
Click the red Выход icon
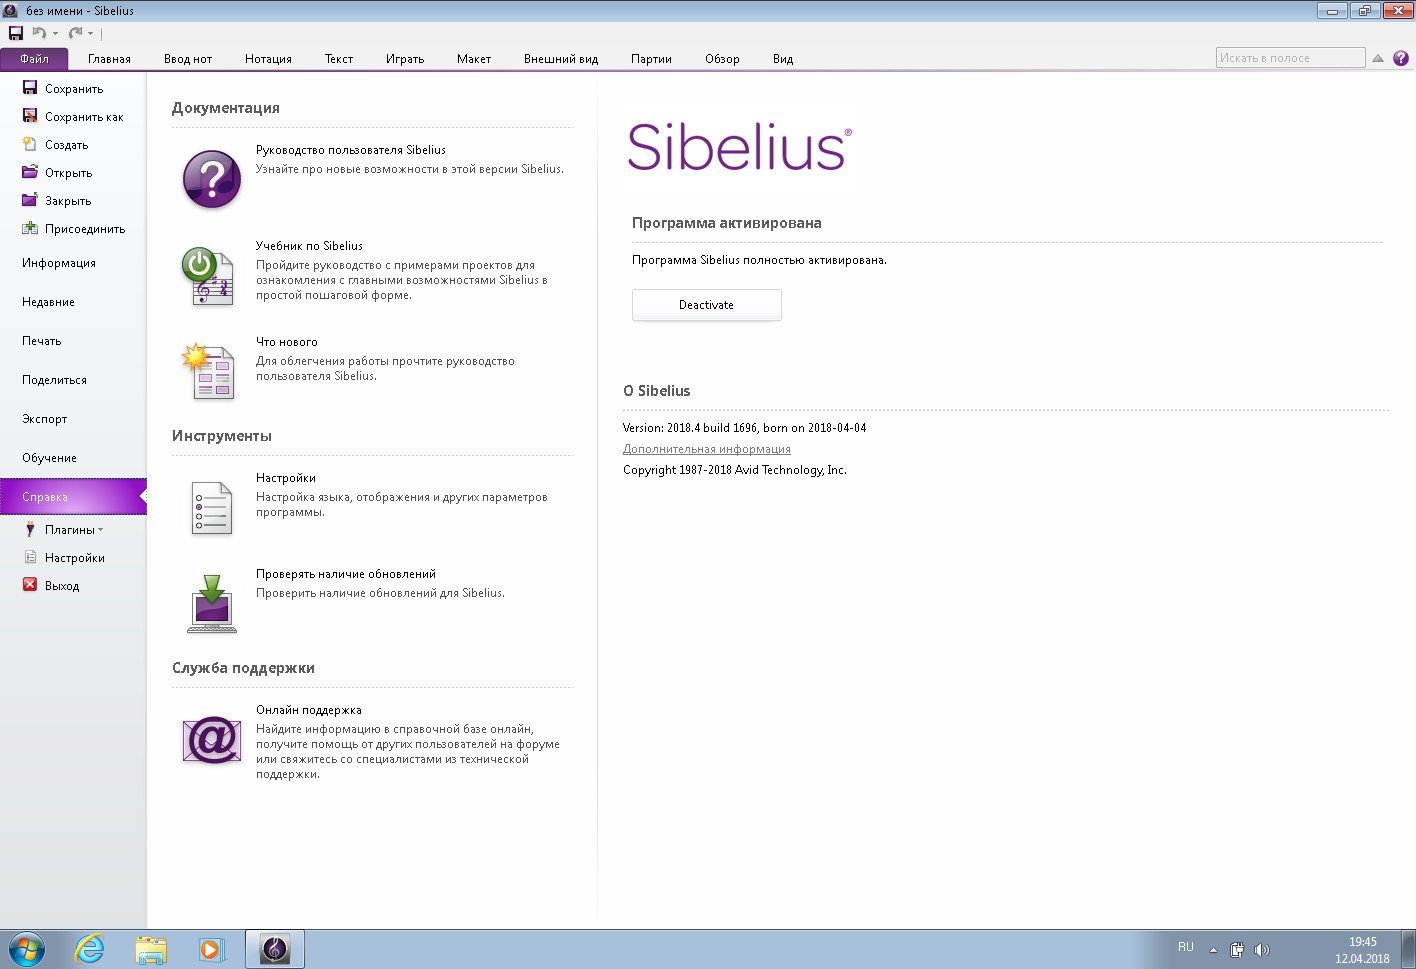coord(30,585)
